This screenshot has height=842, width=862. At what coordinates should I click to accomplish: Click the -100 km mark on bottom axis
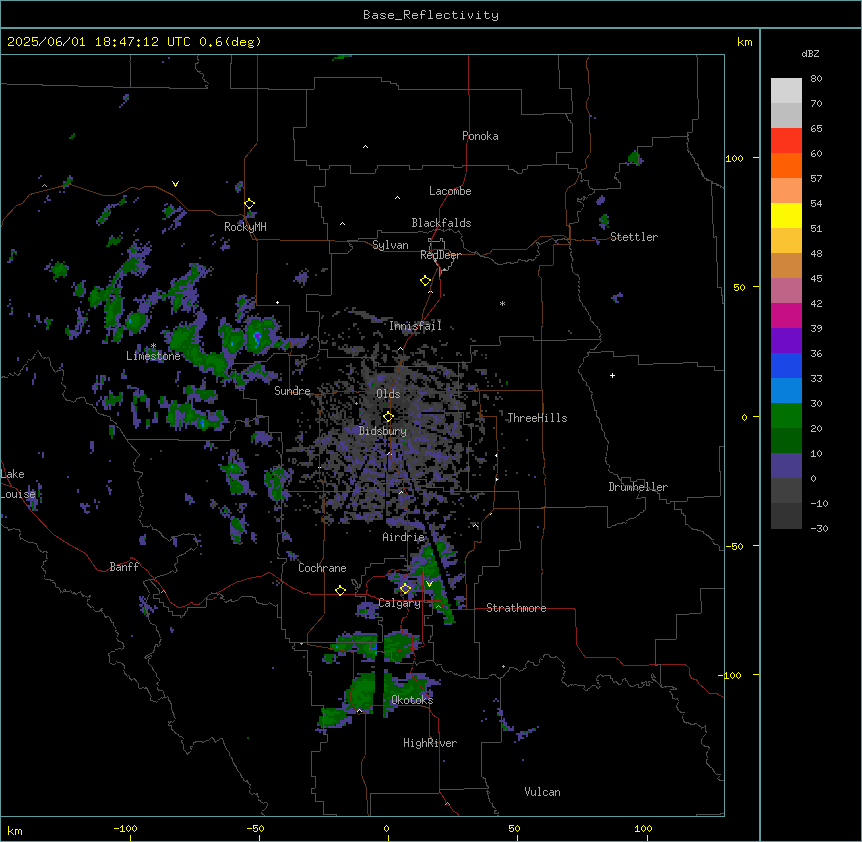coord(125,828)
